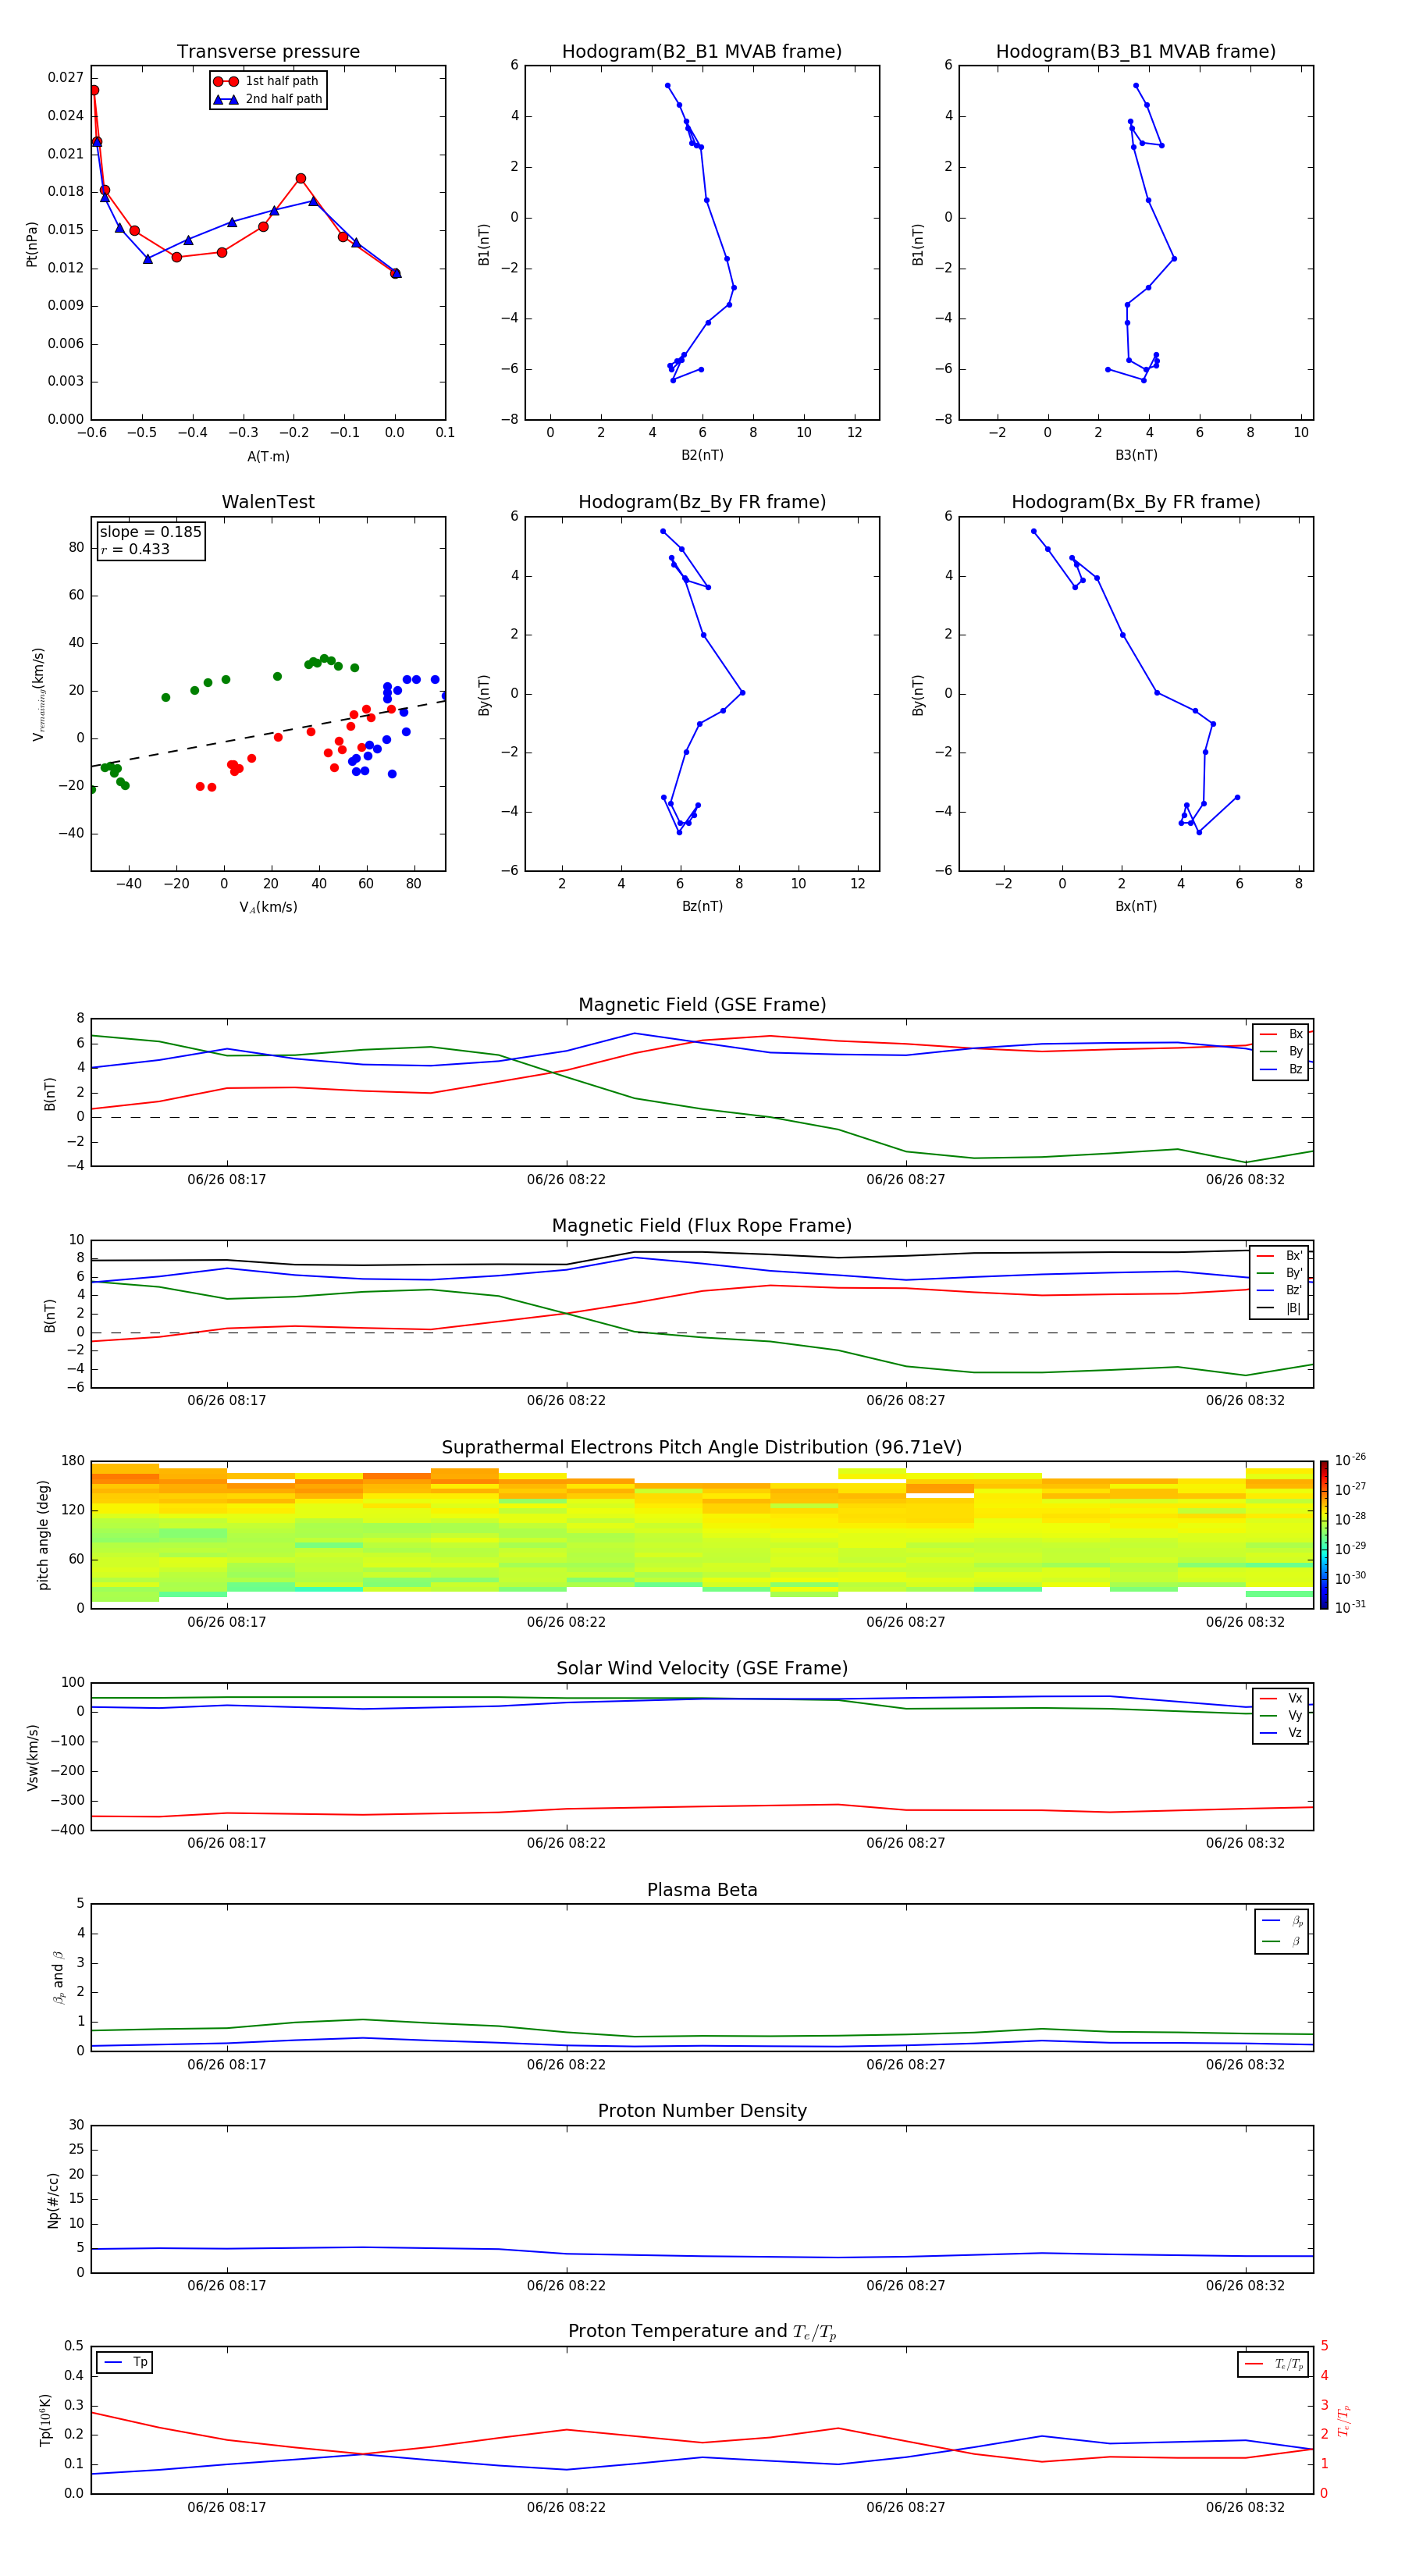Select the 'Tp' legend entry
Image resolution: width=1405 pixels, height=2576 pixels.
125,2362
